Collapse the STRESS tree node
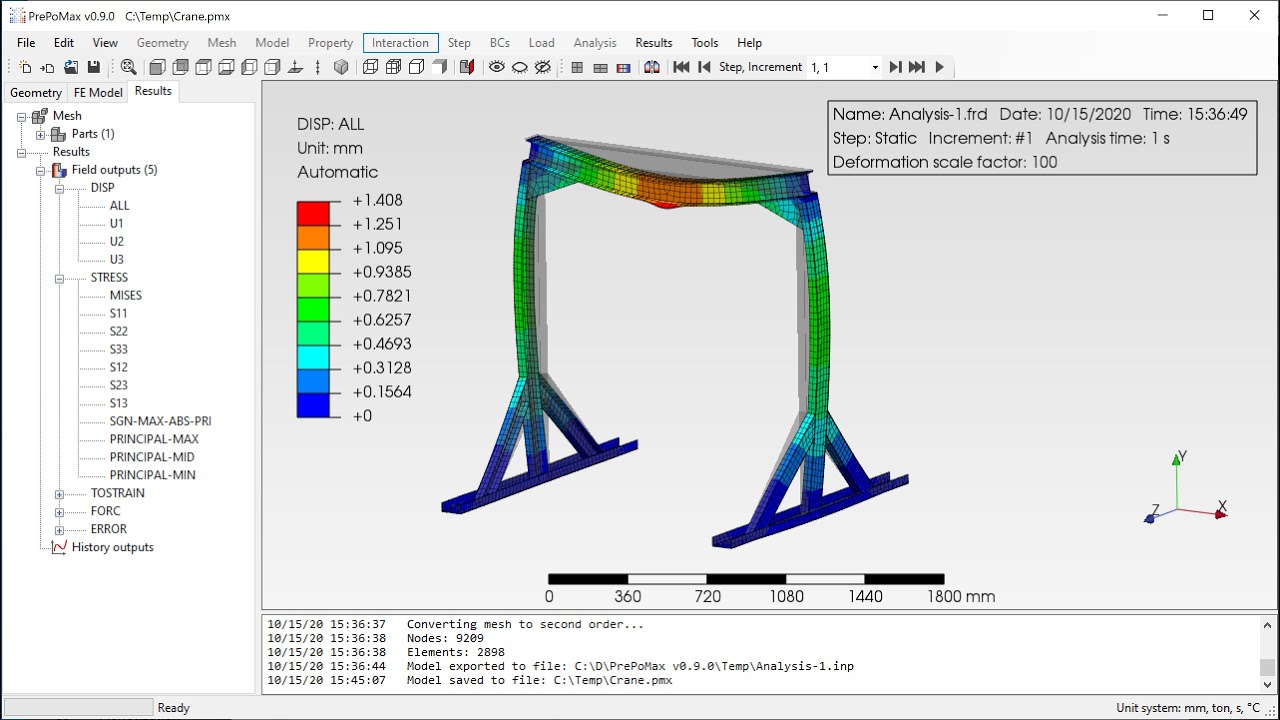1280x720 pixels. pos(59,278)
